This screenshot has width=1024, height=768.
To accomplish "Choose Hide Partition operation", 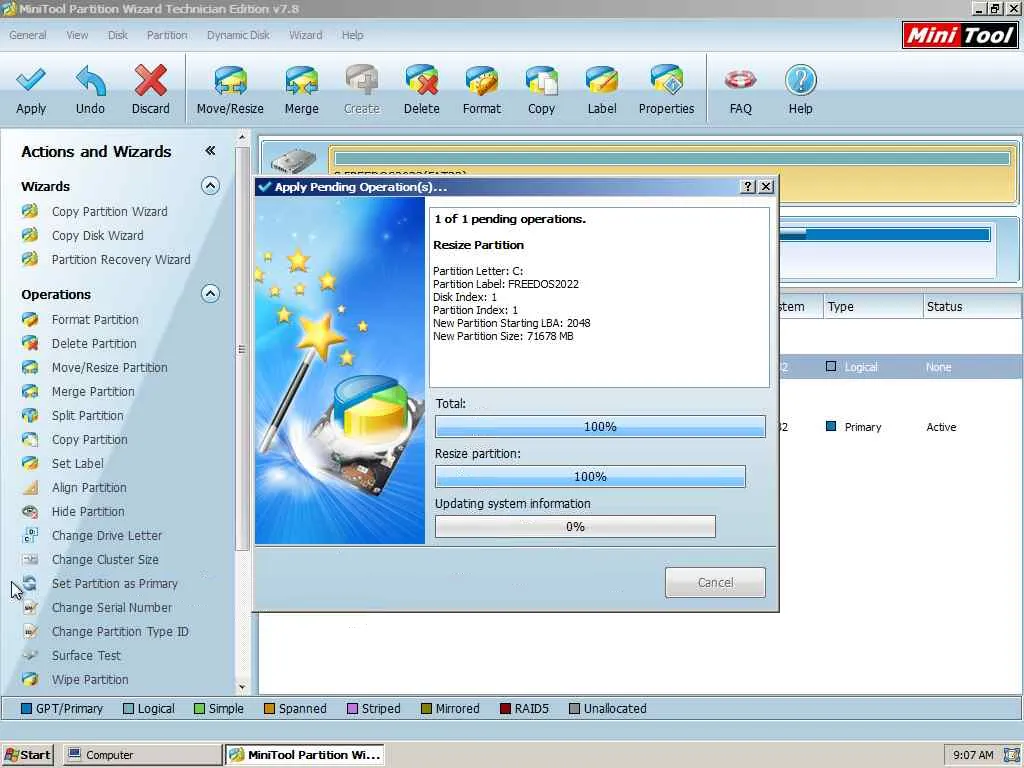I will [88, 512].
